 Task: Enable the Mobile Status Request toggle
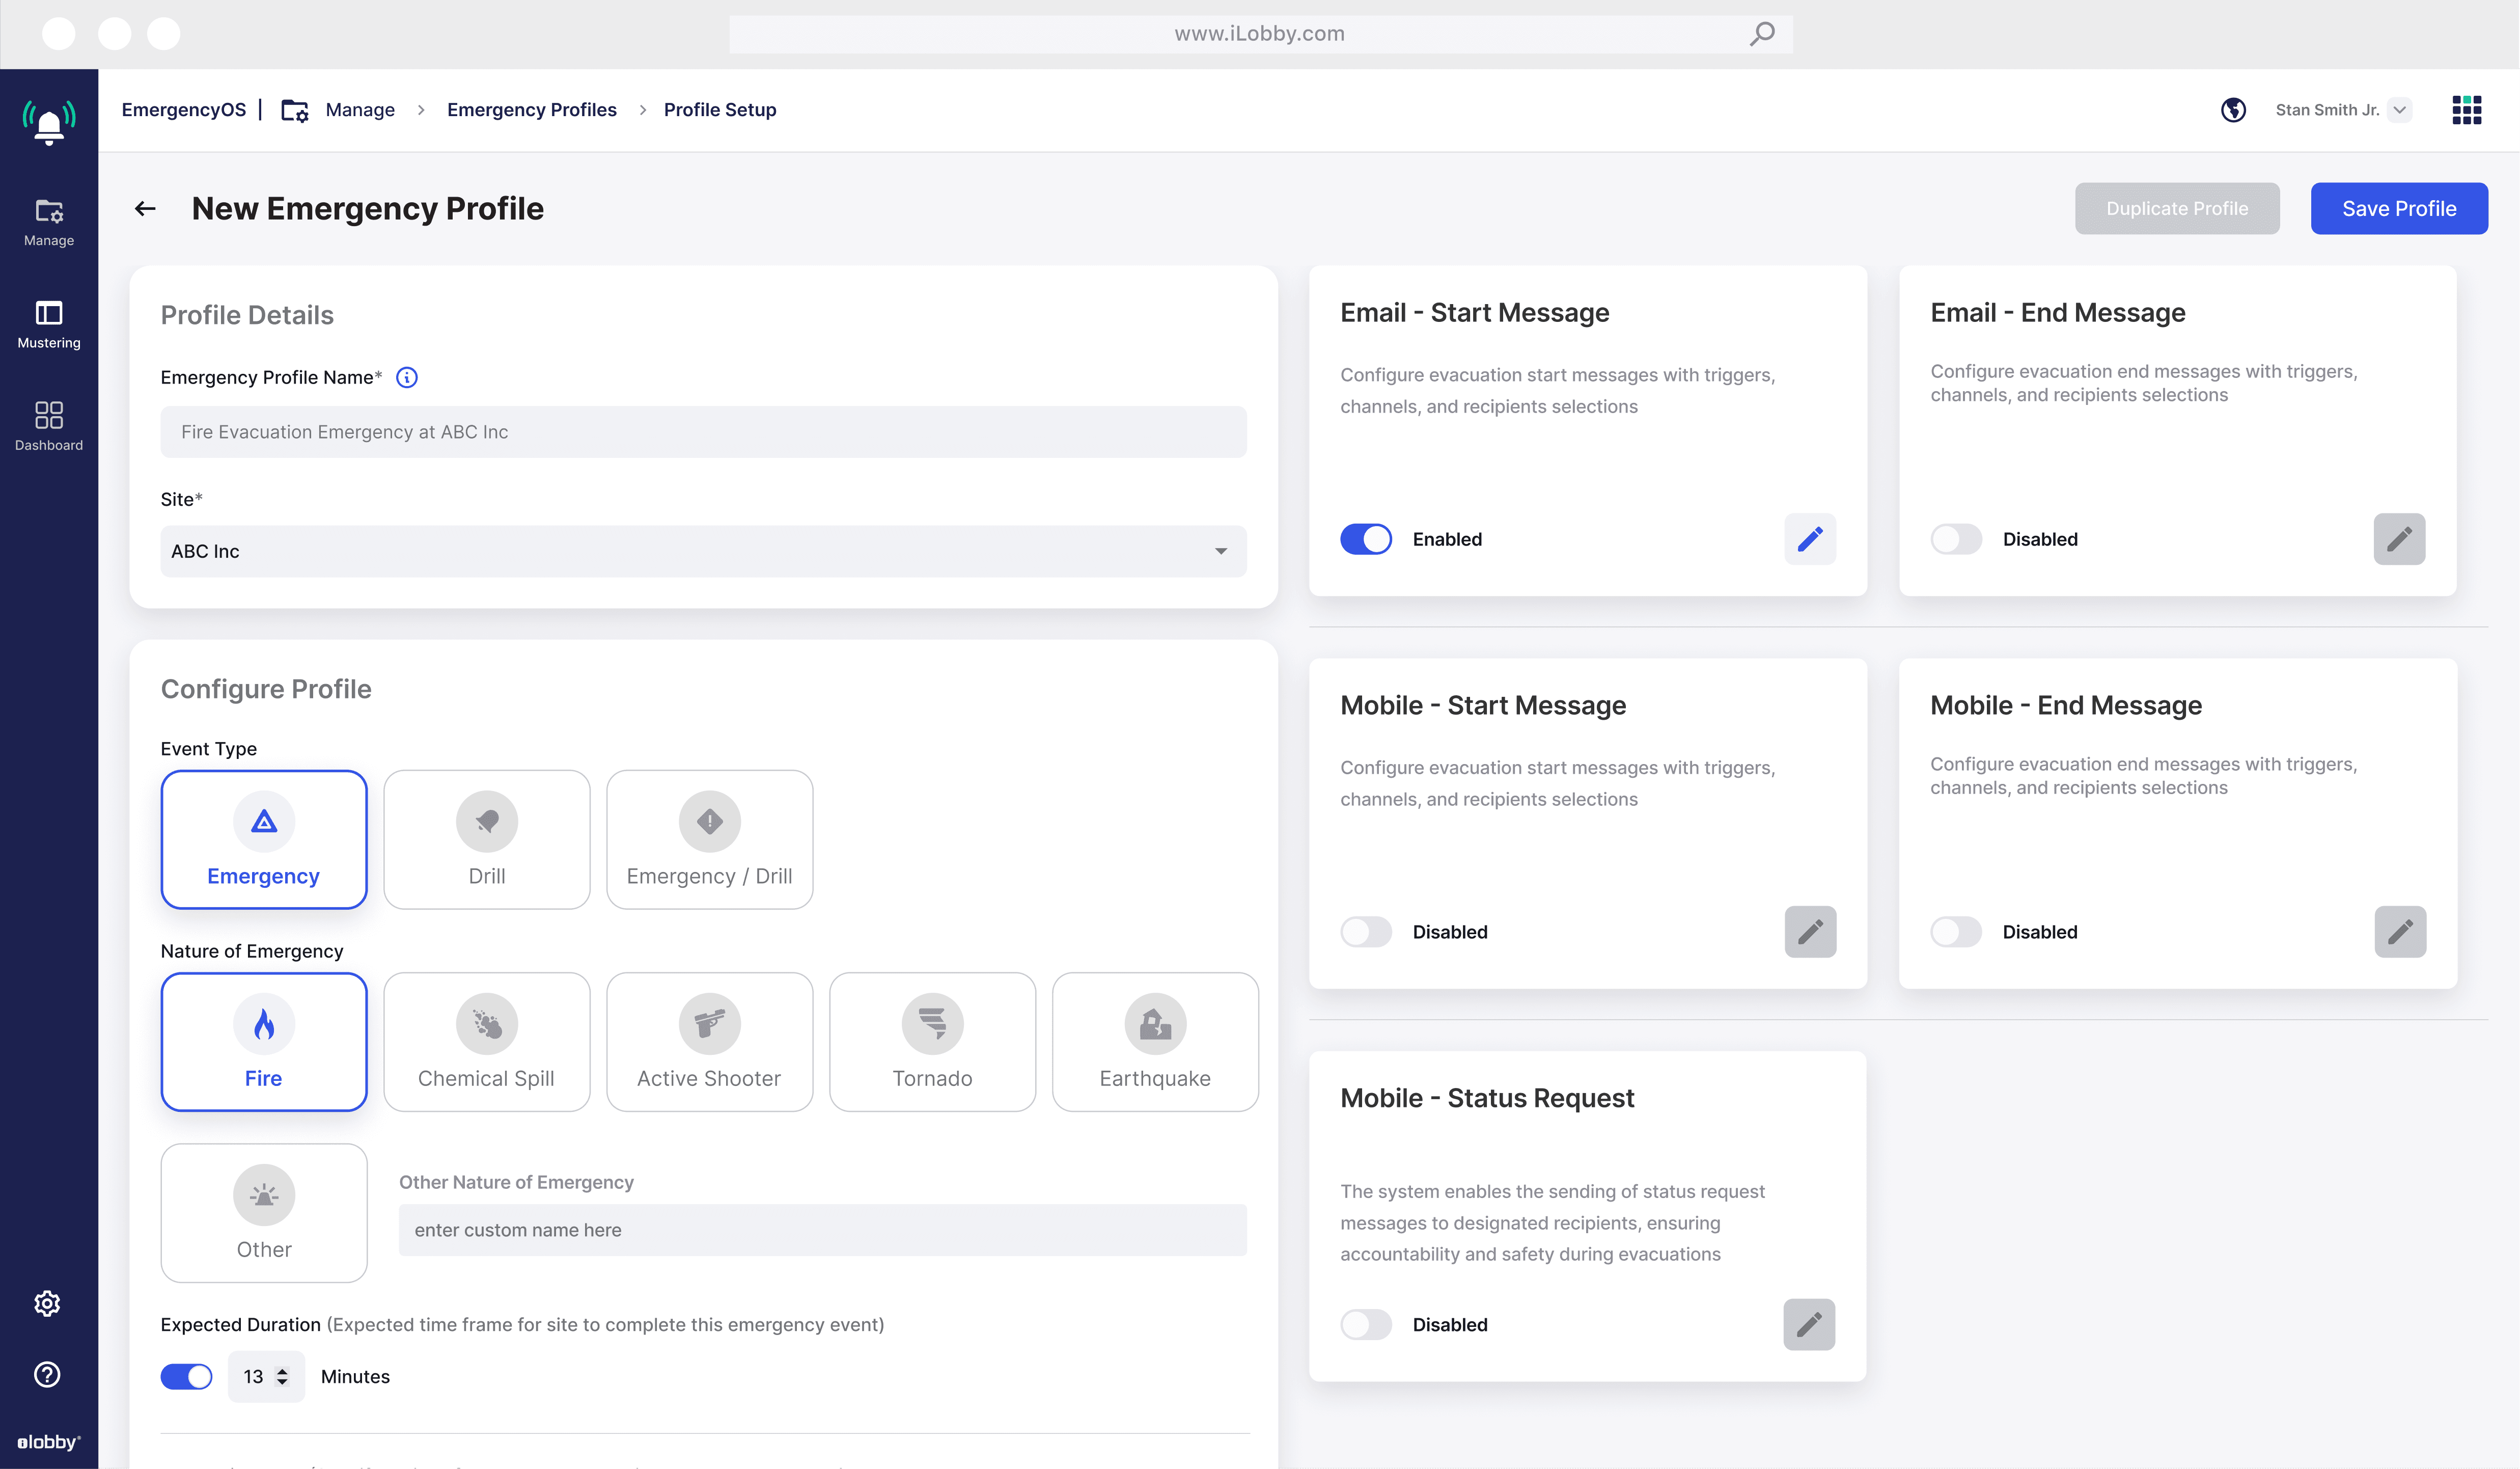(1365, 1324)
